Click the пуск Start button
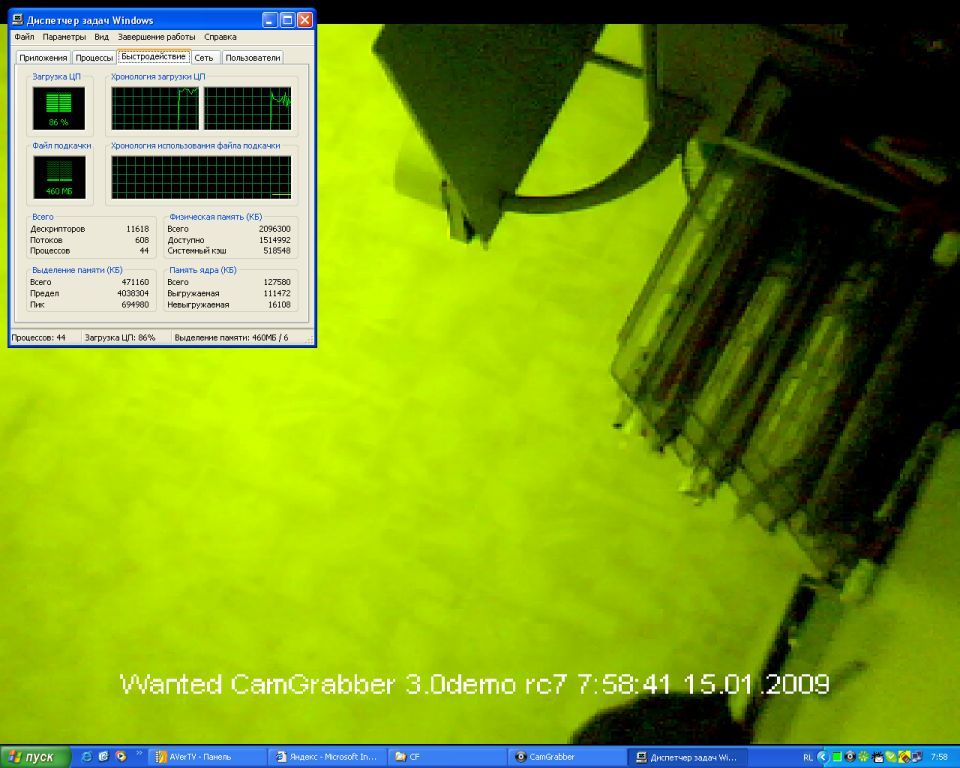This screenshot has height=768, width=960. (x=36, y=757)
